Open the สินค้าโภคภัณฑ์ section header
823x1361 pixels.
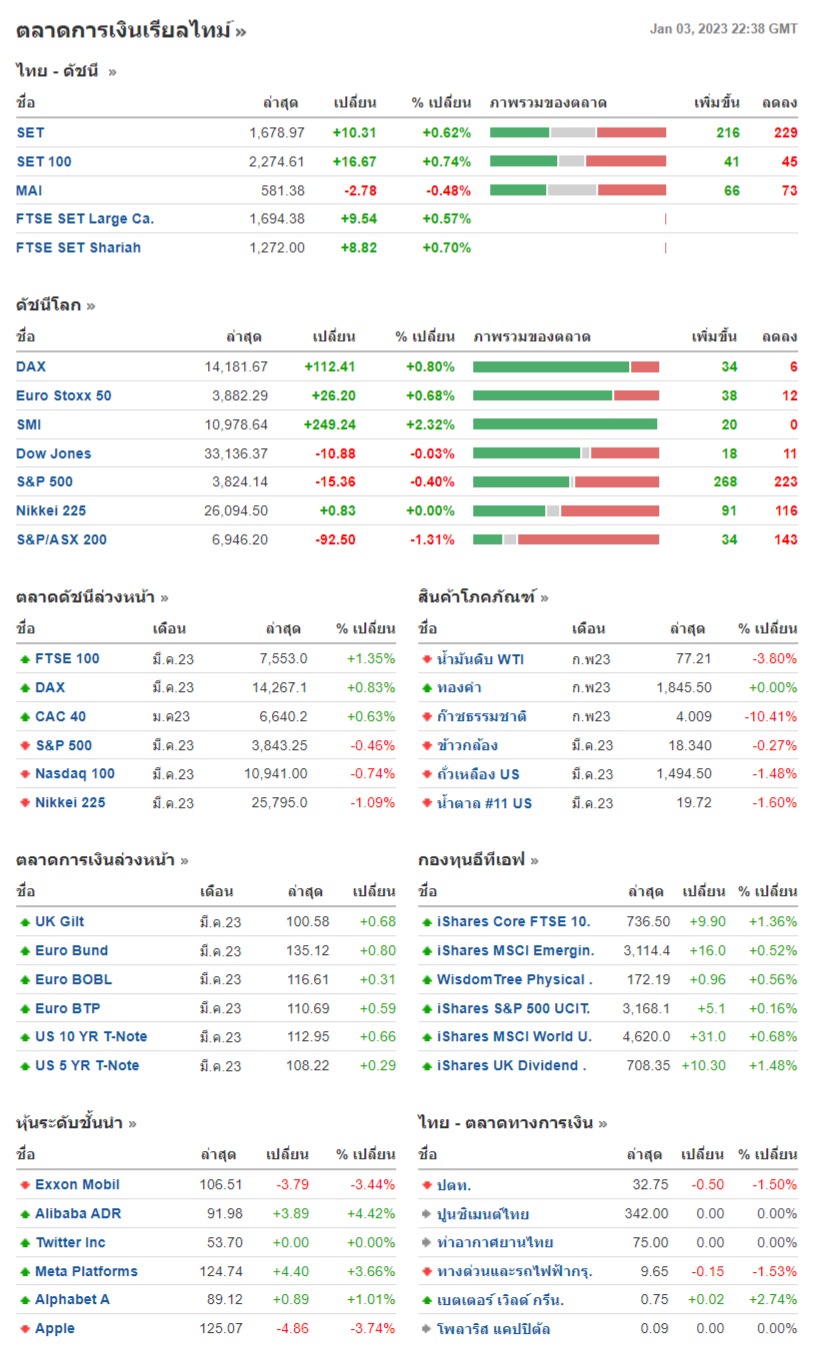(x=484, y=597)
